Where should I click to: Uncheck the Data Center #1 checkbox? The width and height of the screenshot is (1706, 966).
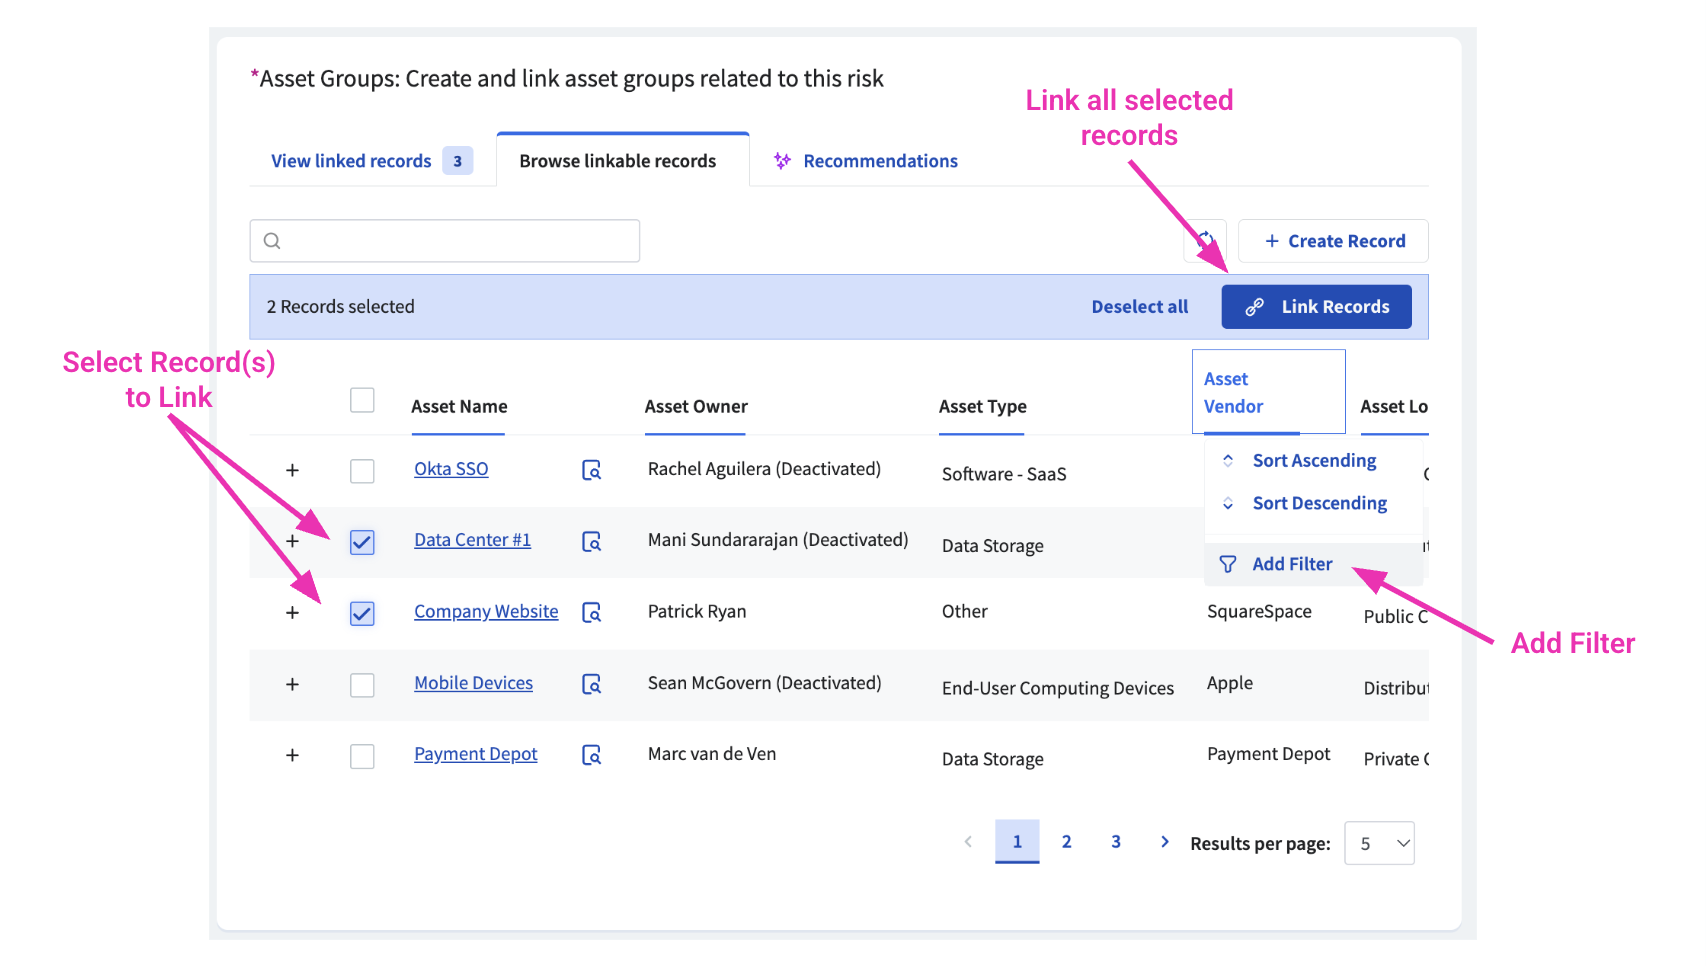pyautogui.click(x=362, y=542)
